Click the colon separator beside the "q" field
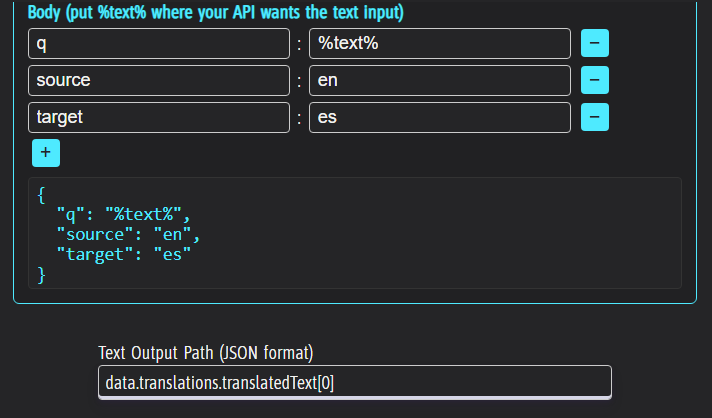The height and width of the screenshot is (418, 712). (x=299, y=44)
